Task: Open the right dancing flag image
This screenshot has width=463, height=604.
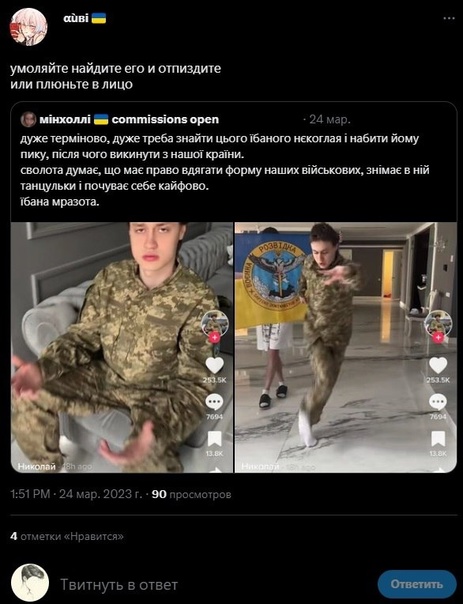Action: 346,347
